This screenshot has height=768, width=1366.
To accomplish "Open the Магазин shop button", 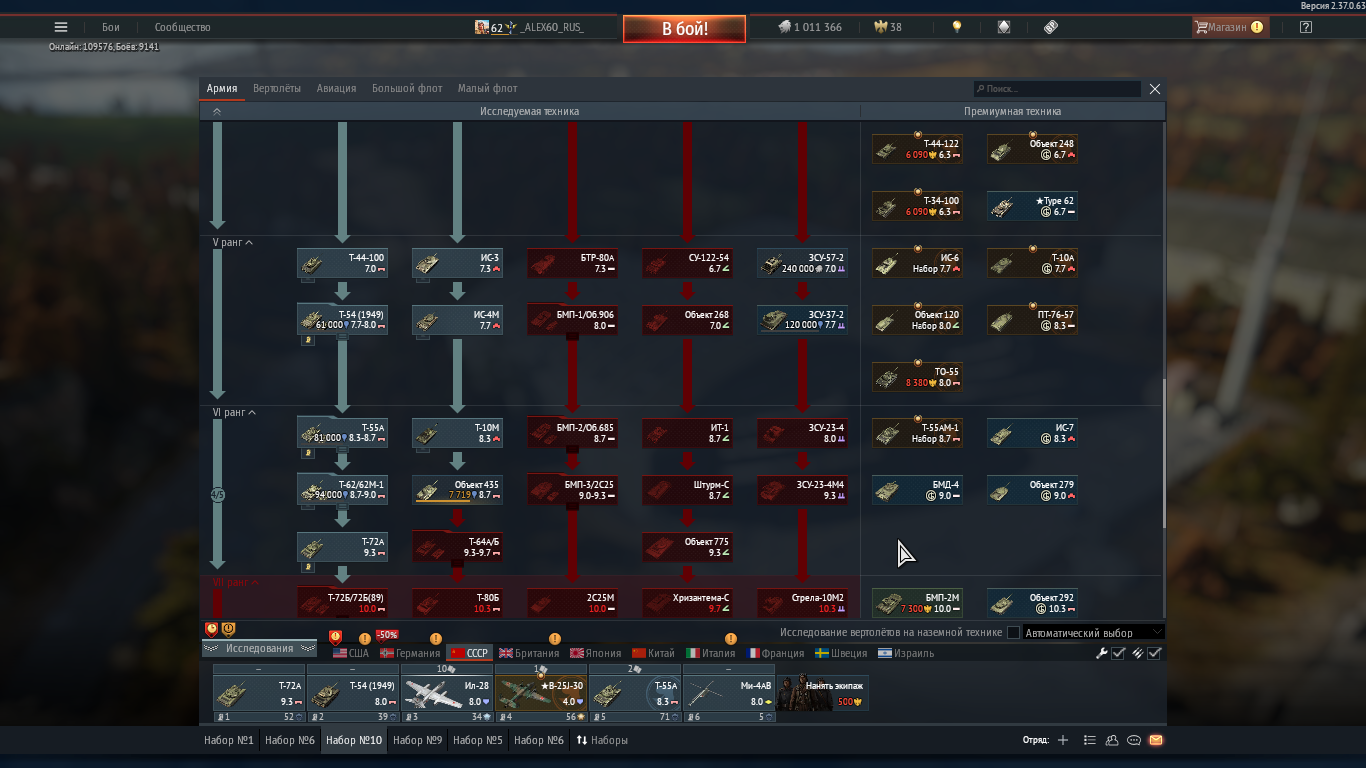I will point(1230,27).
